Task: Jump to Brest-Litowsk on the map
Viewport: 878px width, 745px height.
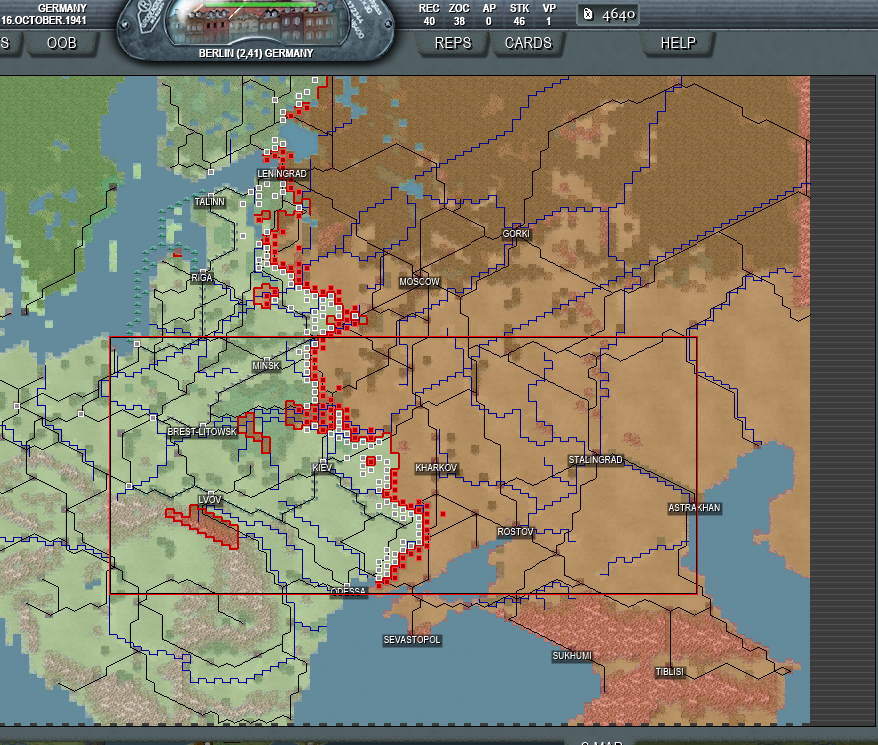Action: 202,432
